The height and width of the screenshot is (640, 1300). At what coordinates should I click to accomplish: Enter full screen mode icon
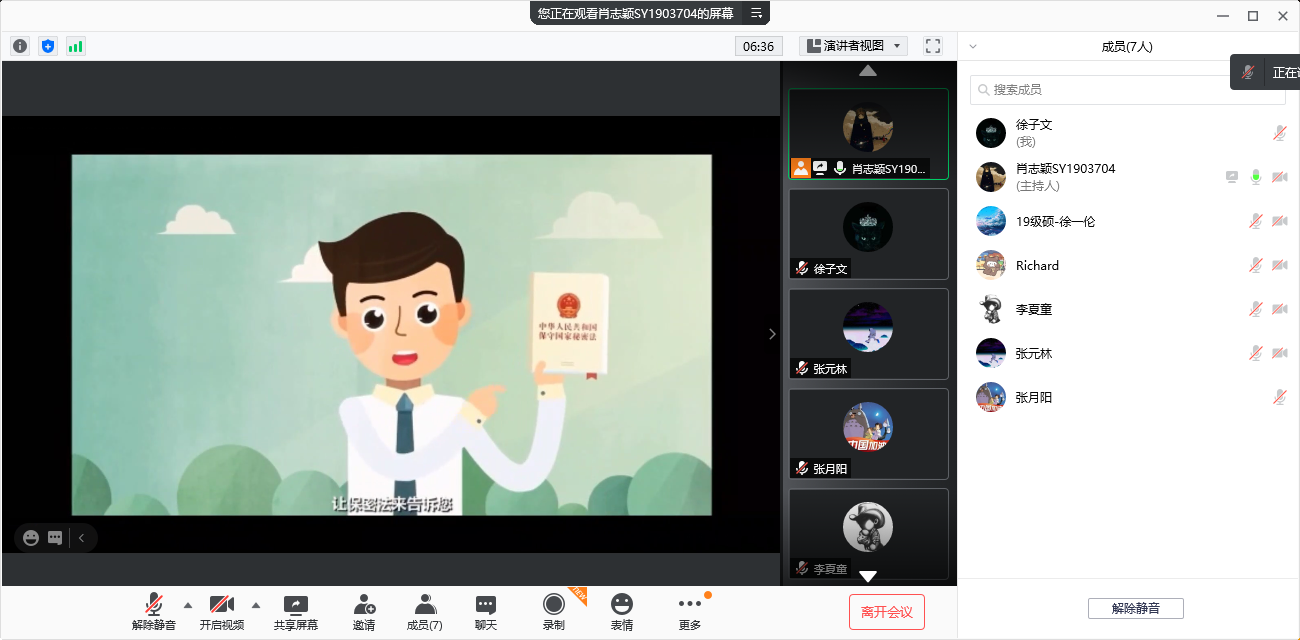click(x=933, y=46)
